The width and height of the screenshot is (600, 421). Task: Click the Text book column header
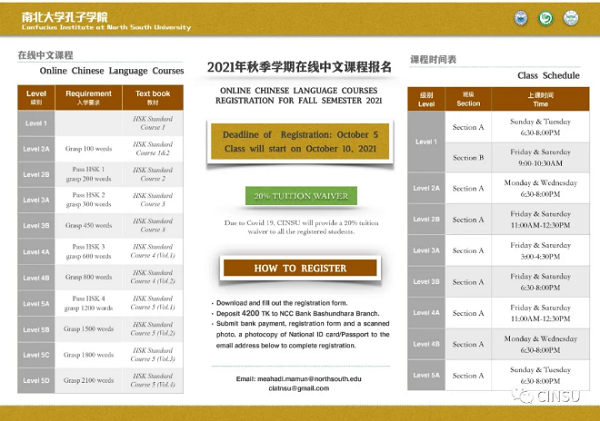153,97
